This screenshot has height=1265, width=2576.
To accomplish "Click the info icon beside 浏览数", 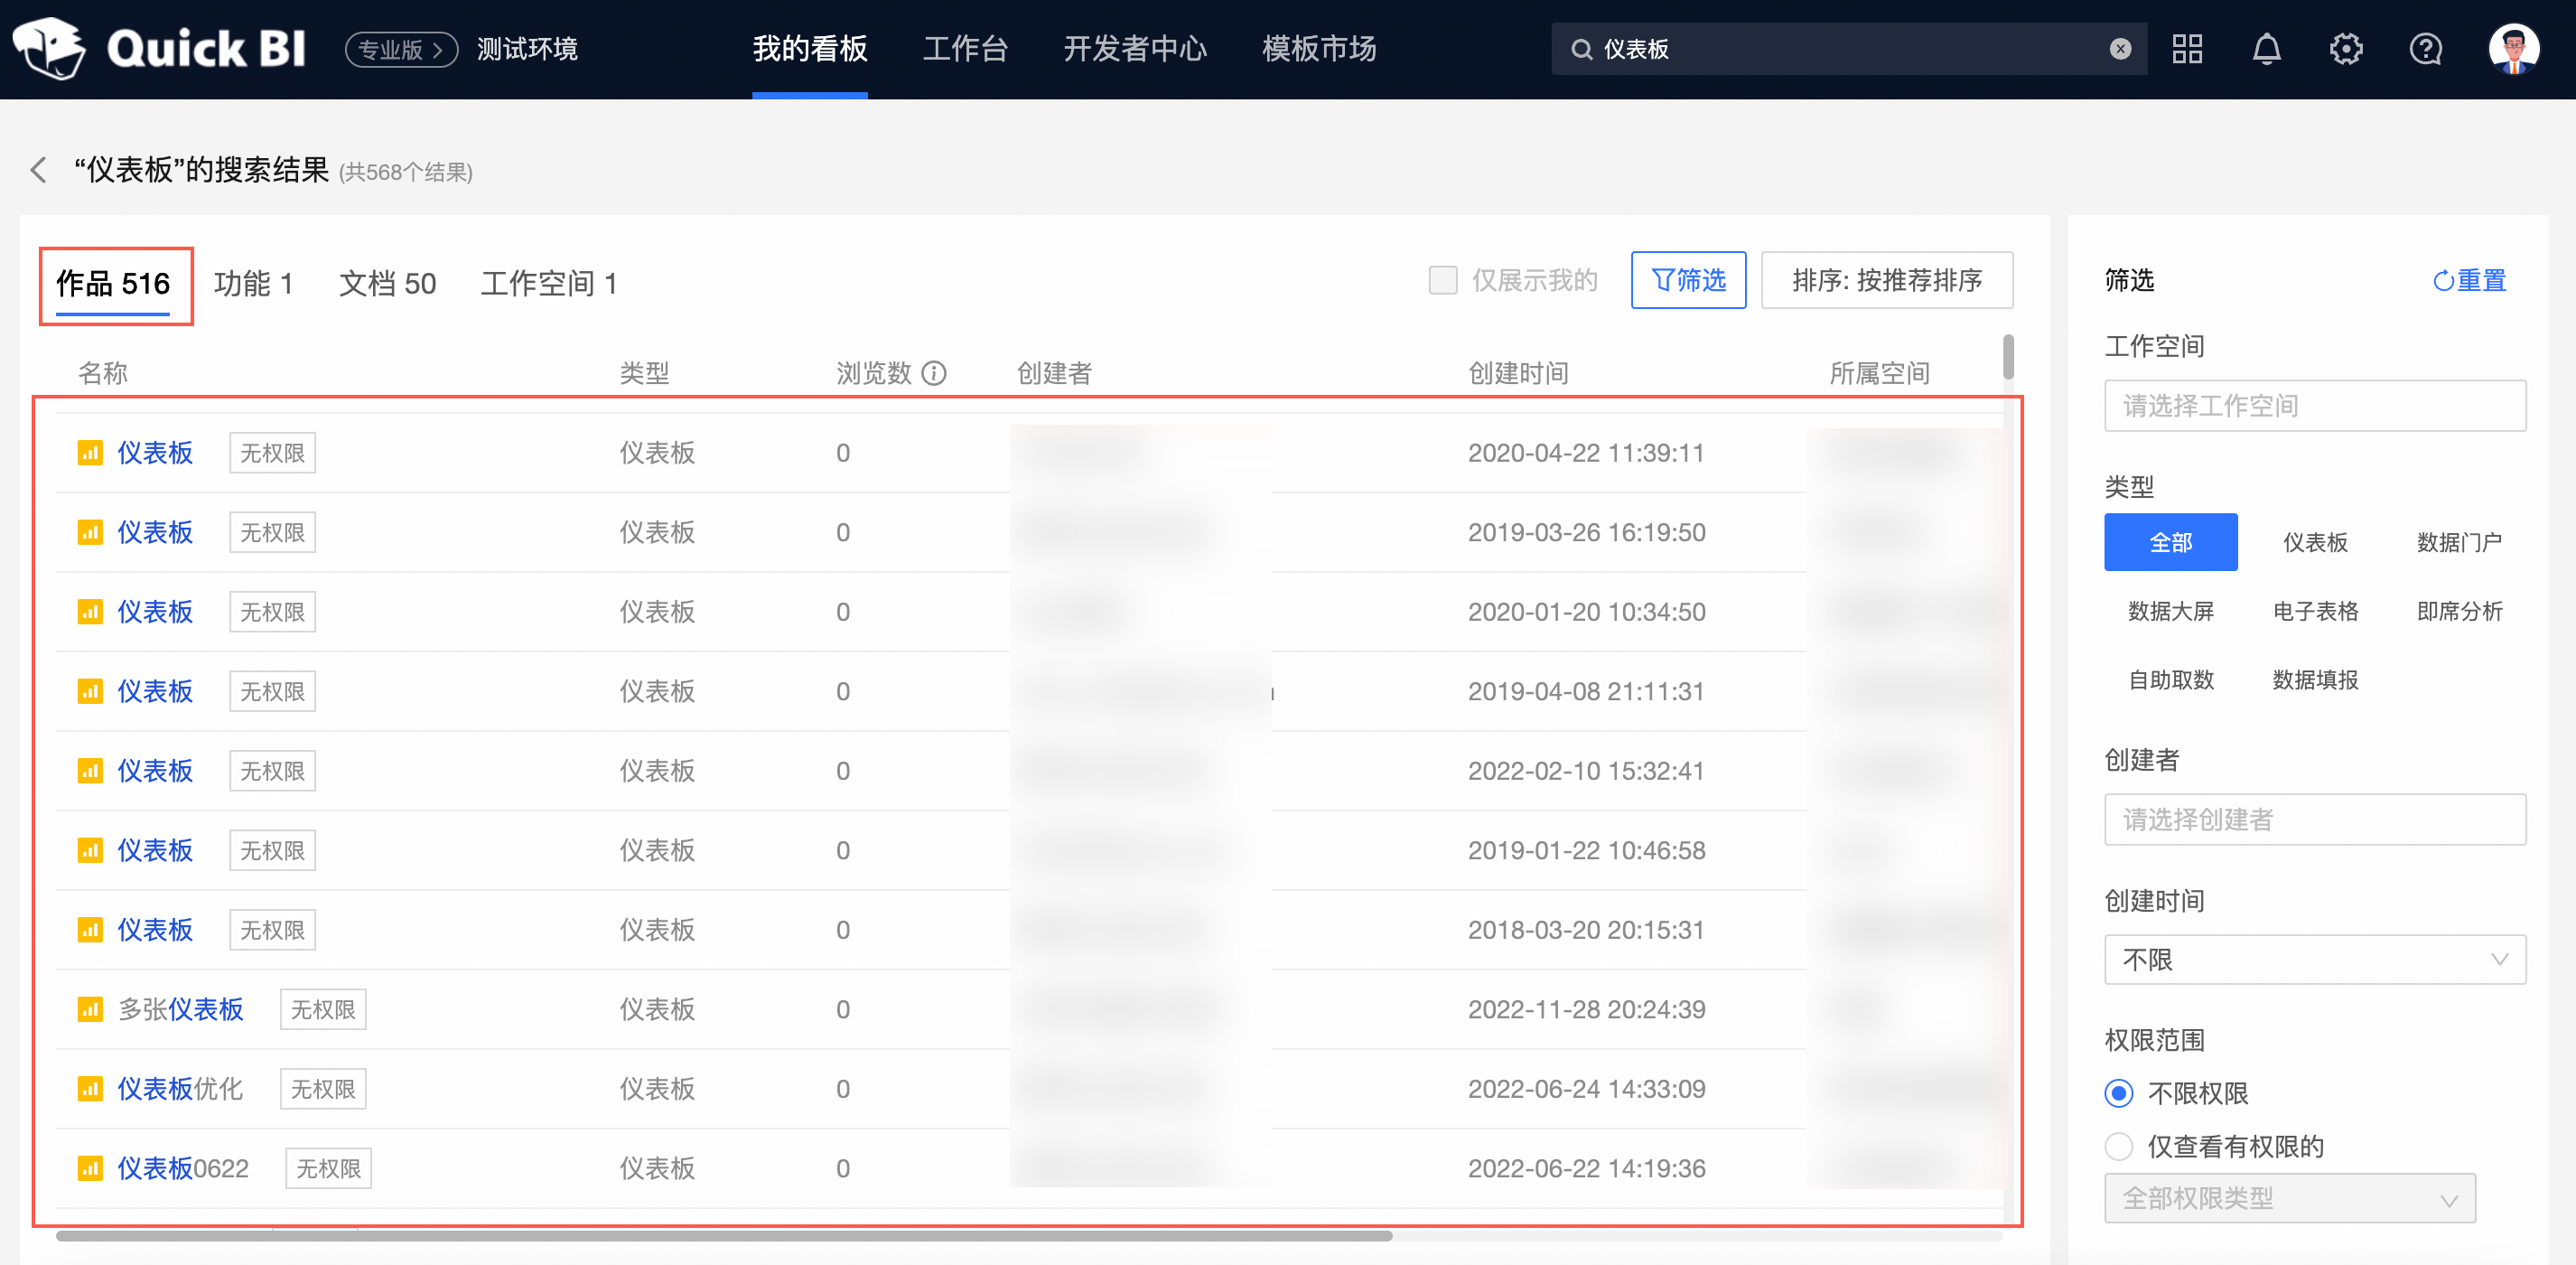I will [x=935, y=373].
